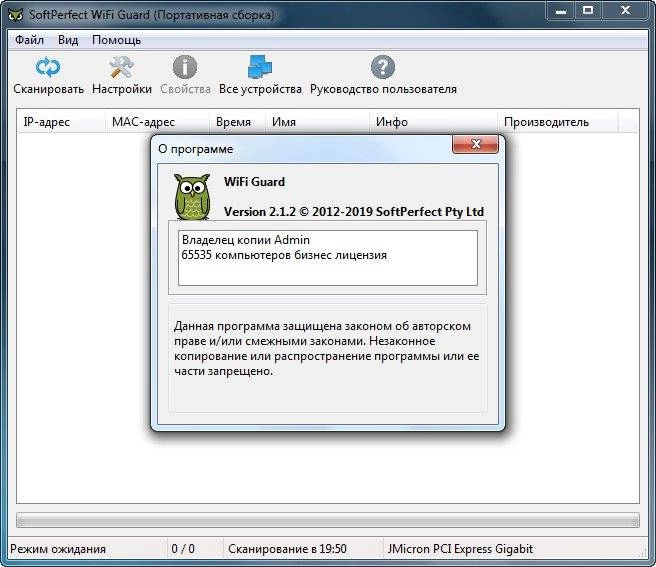Click '65535 компьютеров бизнес лицензия' text
Screen dimensions: 656x567
[x=284, y=255]
